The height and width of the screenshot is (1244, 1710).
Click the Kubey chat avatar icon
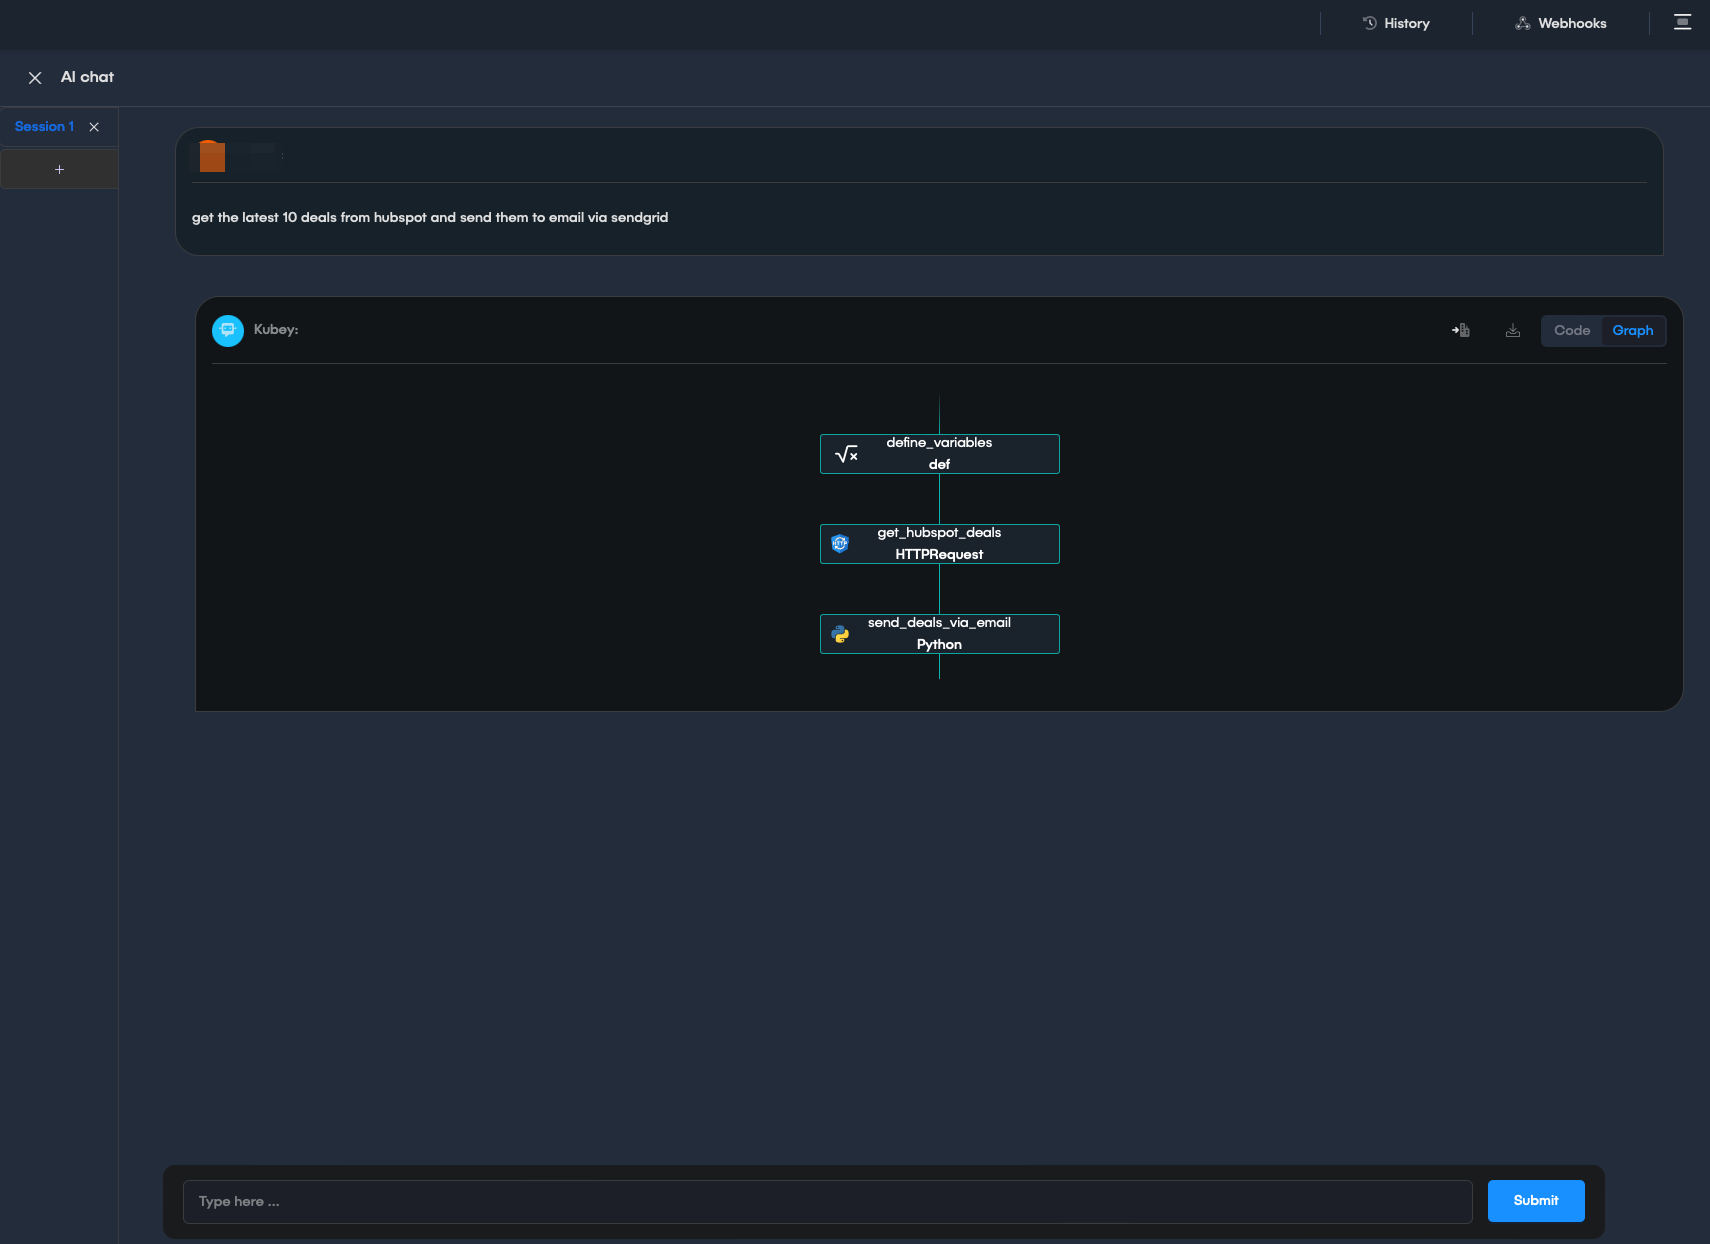coord(228,330)
